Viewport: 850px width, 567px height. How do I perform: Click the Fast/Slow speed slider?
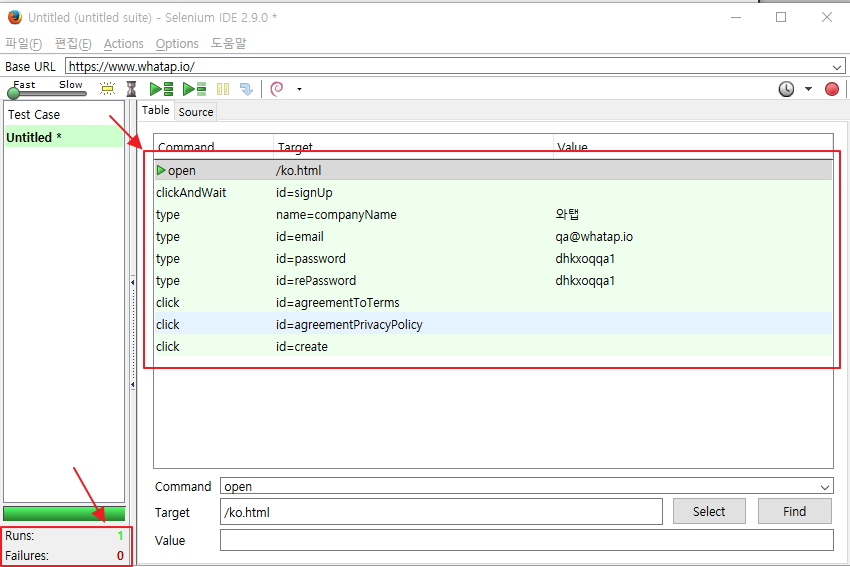[x=47, y=93]
